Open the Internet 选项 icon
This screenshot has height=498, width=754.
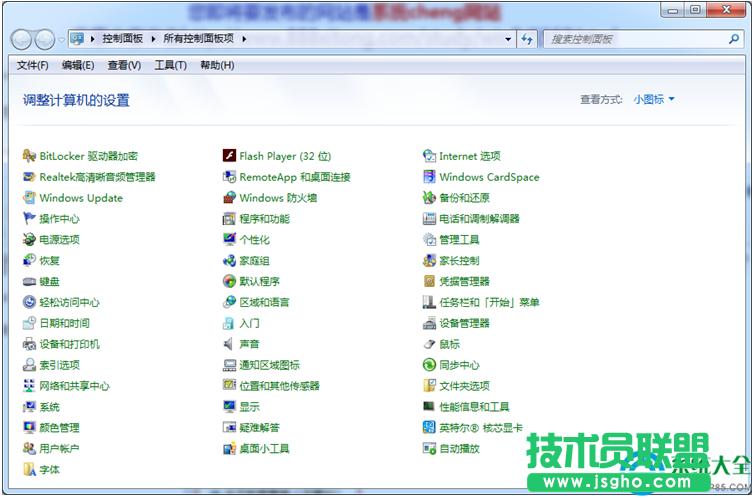tap(430, 156)
